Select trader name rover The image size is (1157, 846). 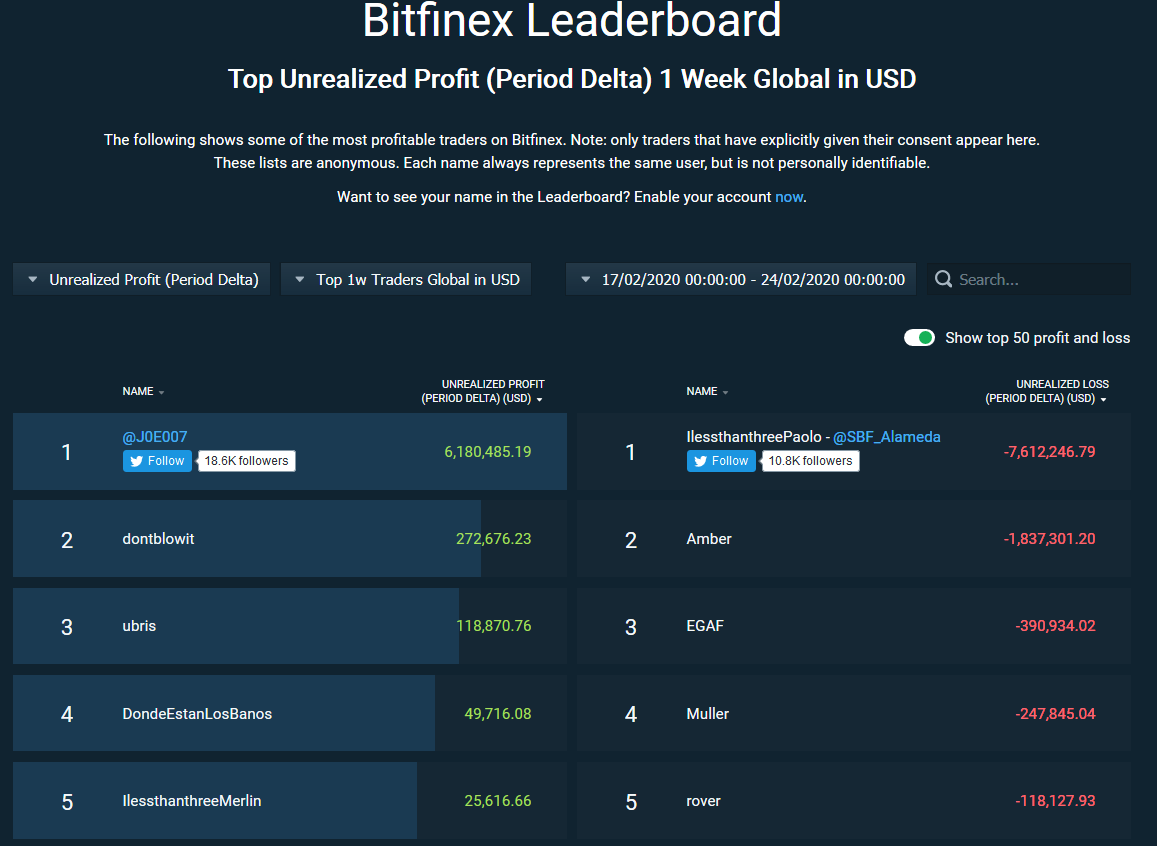coord(703,801)
